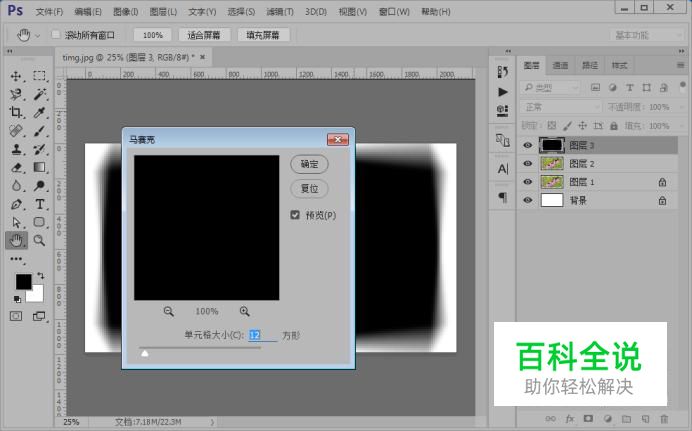Select the Eyedropper tool
This screenshot has width=692, height=431.
[x=39, y=112]
